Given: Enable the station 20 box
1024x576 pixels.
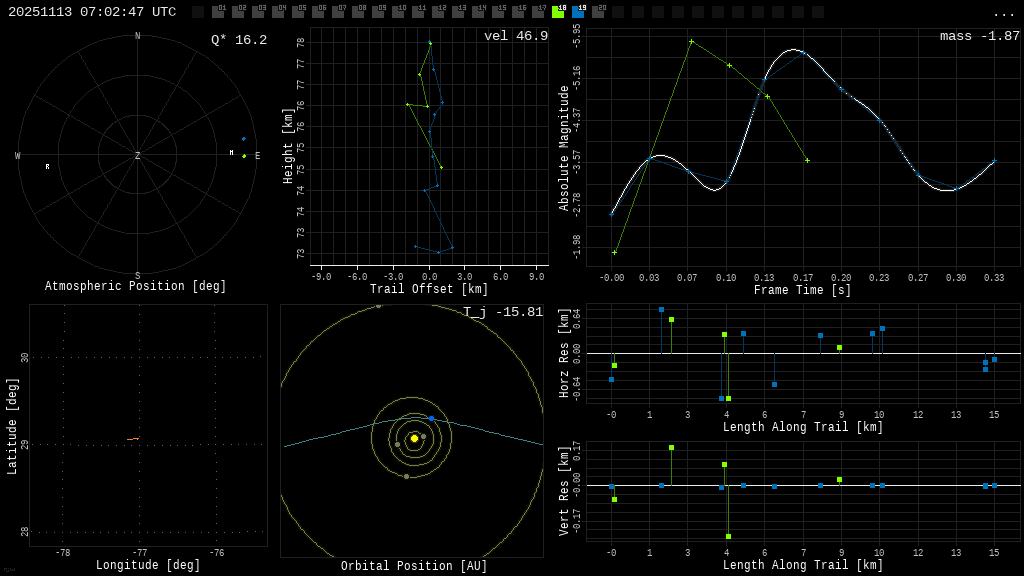Looking at the screenshot, I should coord(598,12).
